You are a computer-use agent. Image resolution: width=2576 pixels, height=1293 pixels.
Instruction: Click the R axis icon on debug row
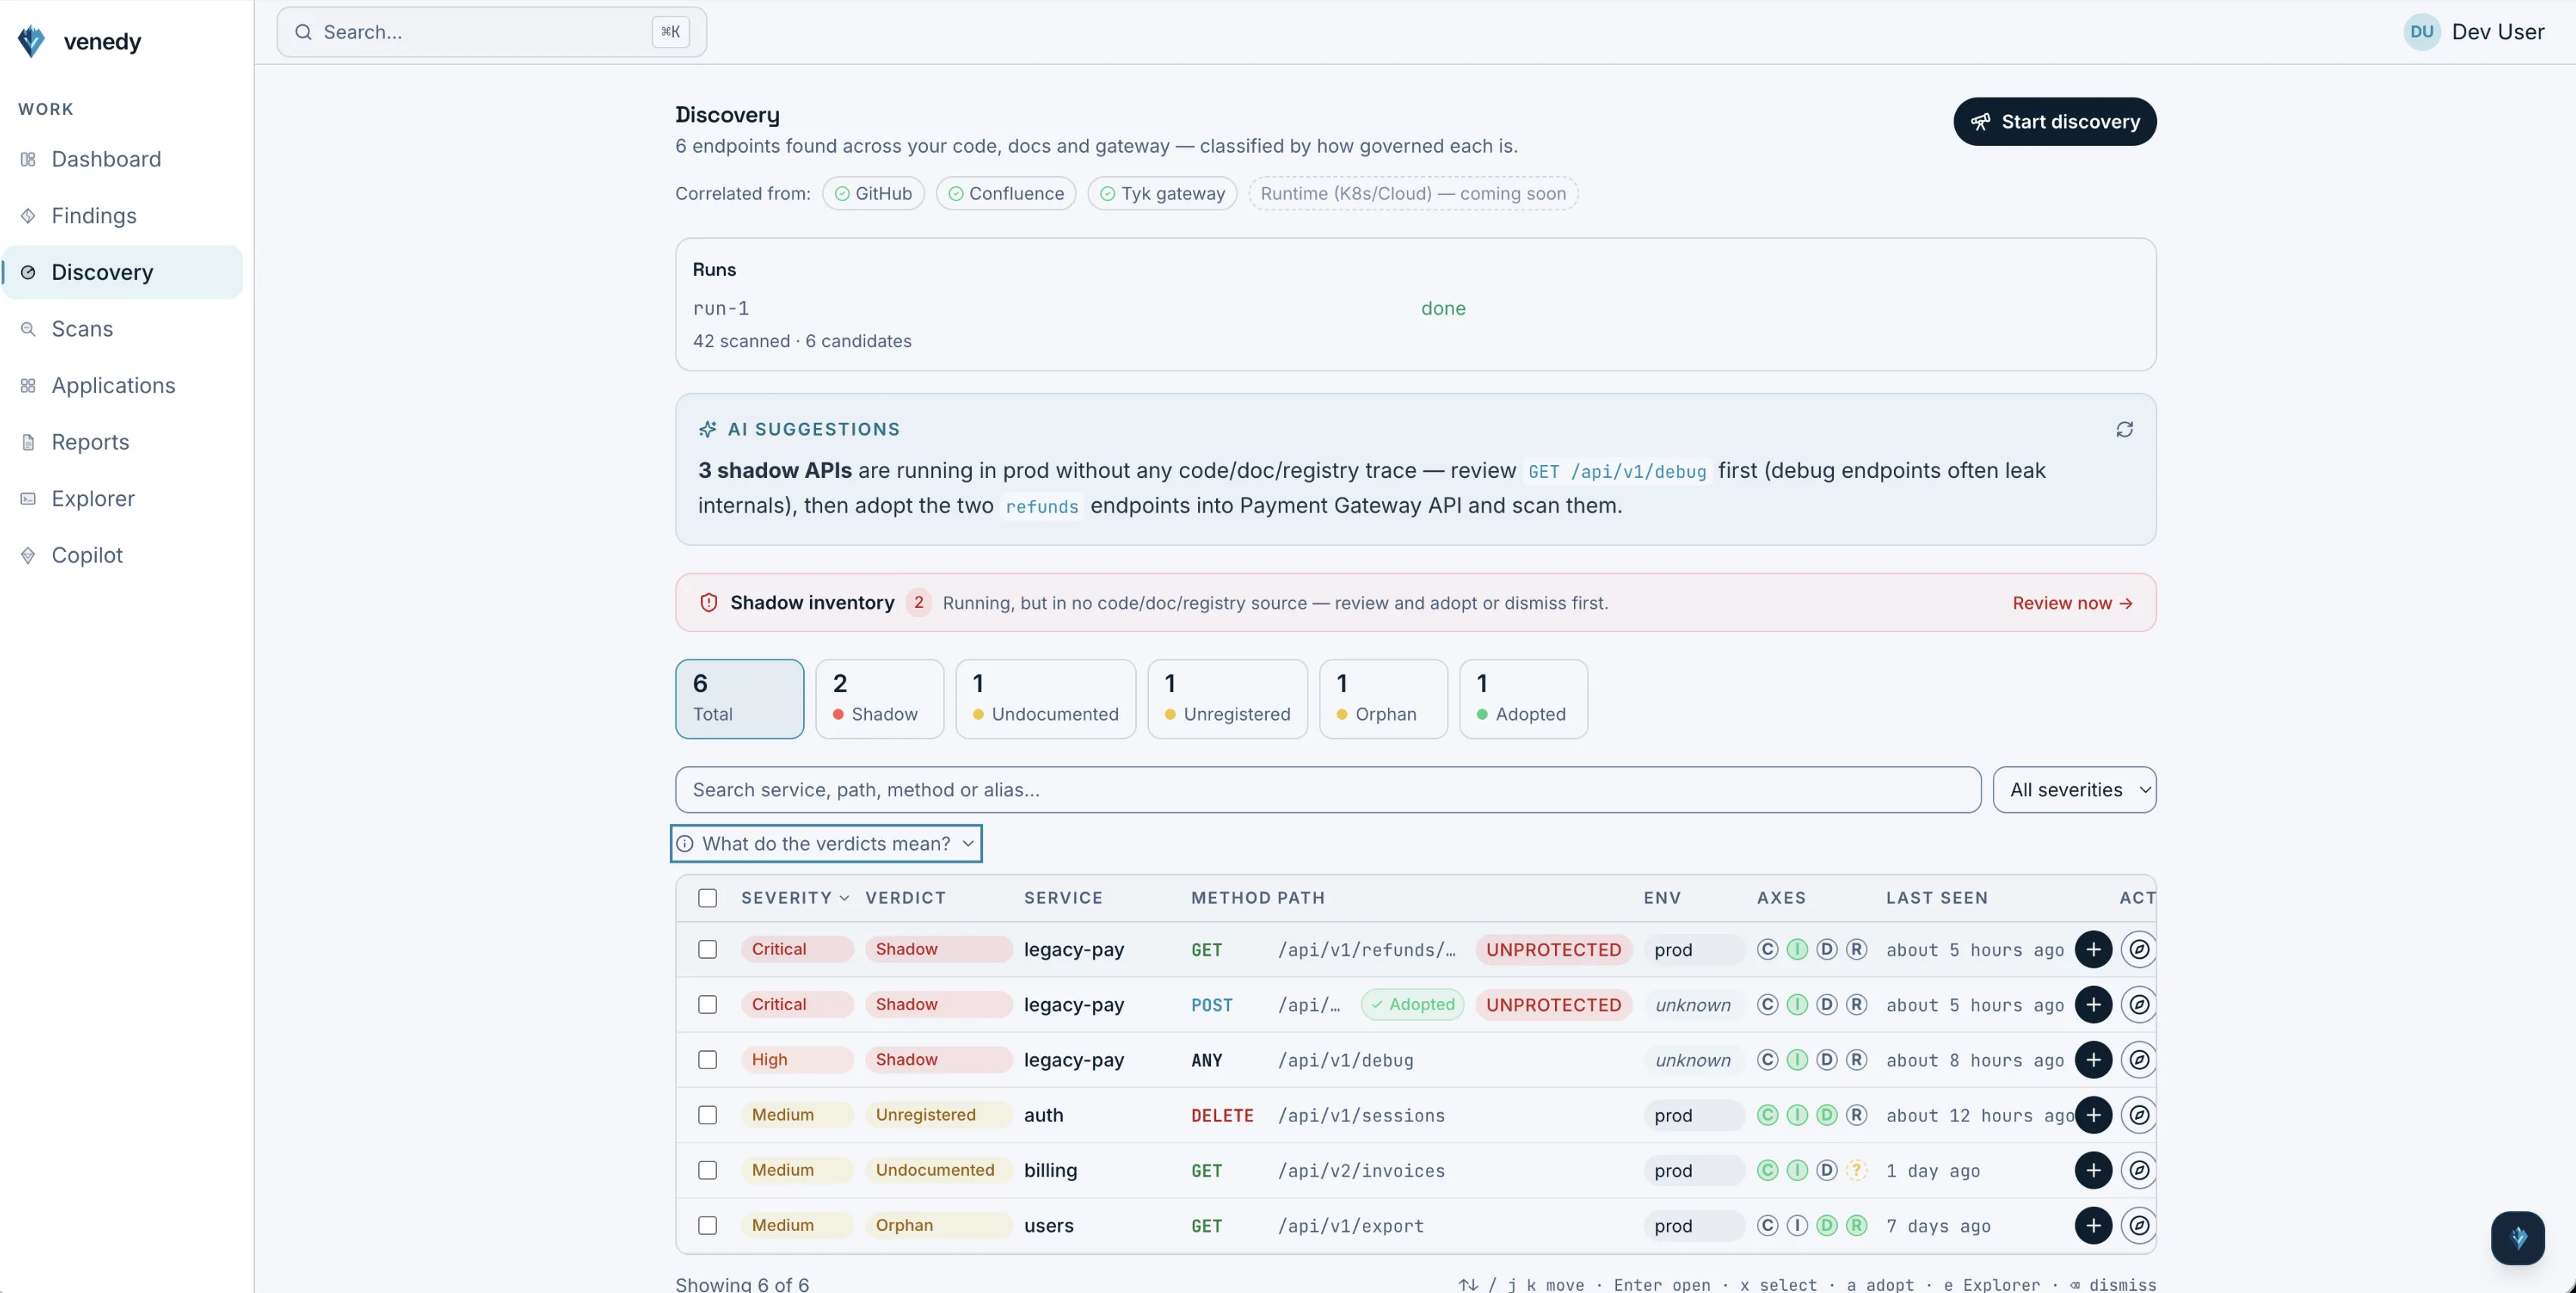[1856, 1060]
